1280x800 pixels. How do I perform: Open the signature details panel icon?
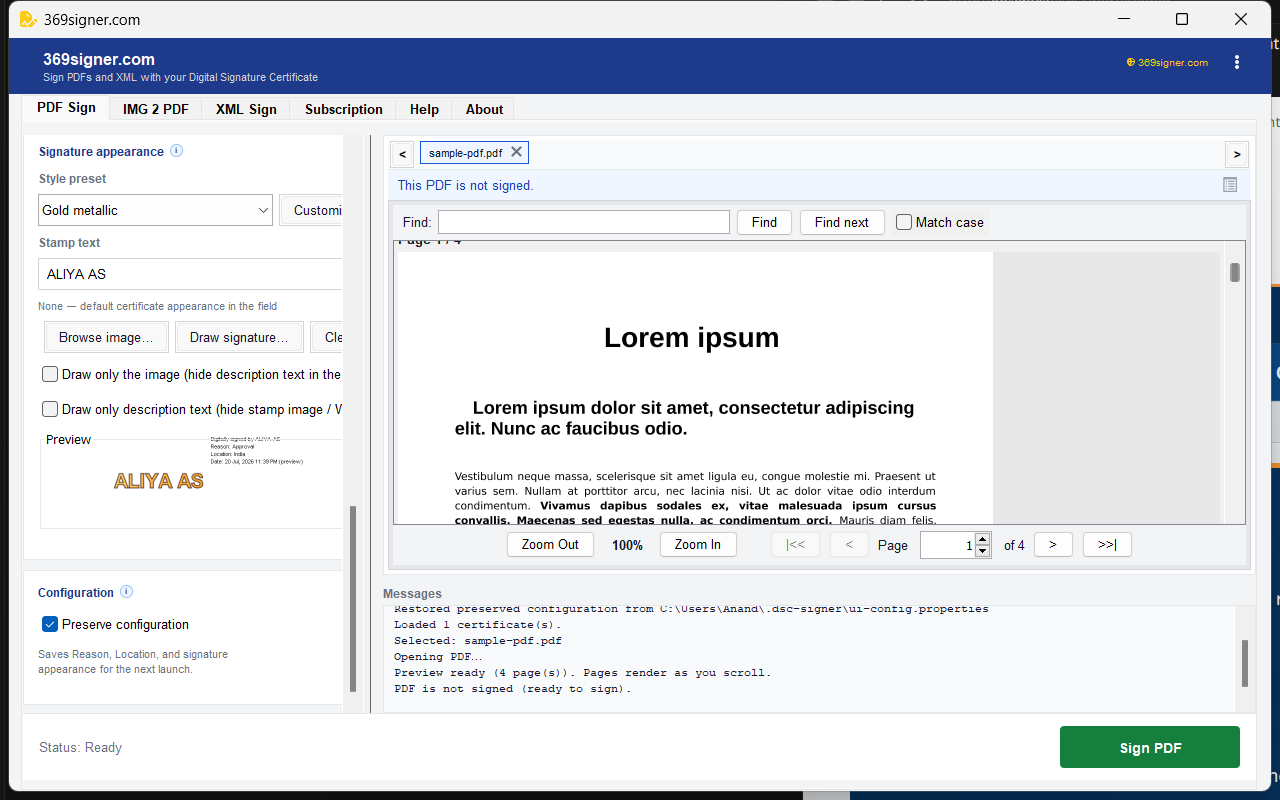coord(1230,184)
